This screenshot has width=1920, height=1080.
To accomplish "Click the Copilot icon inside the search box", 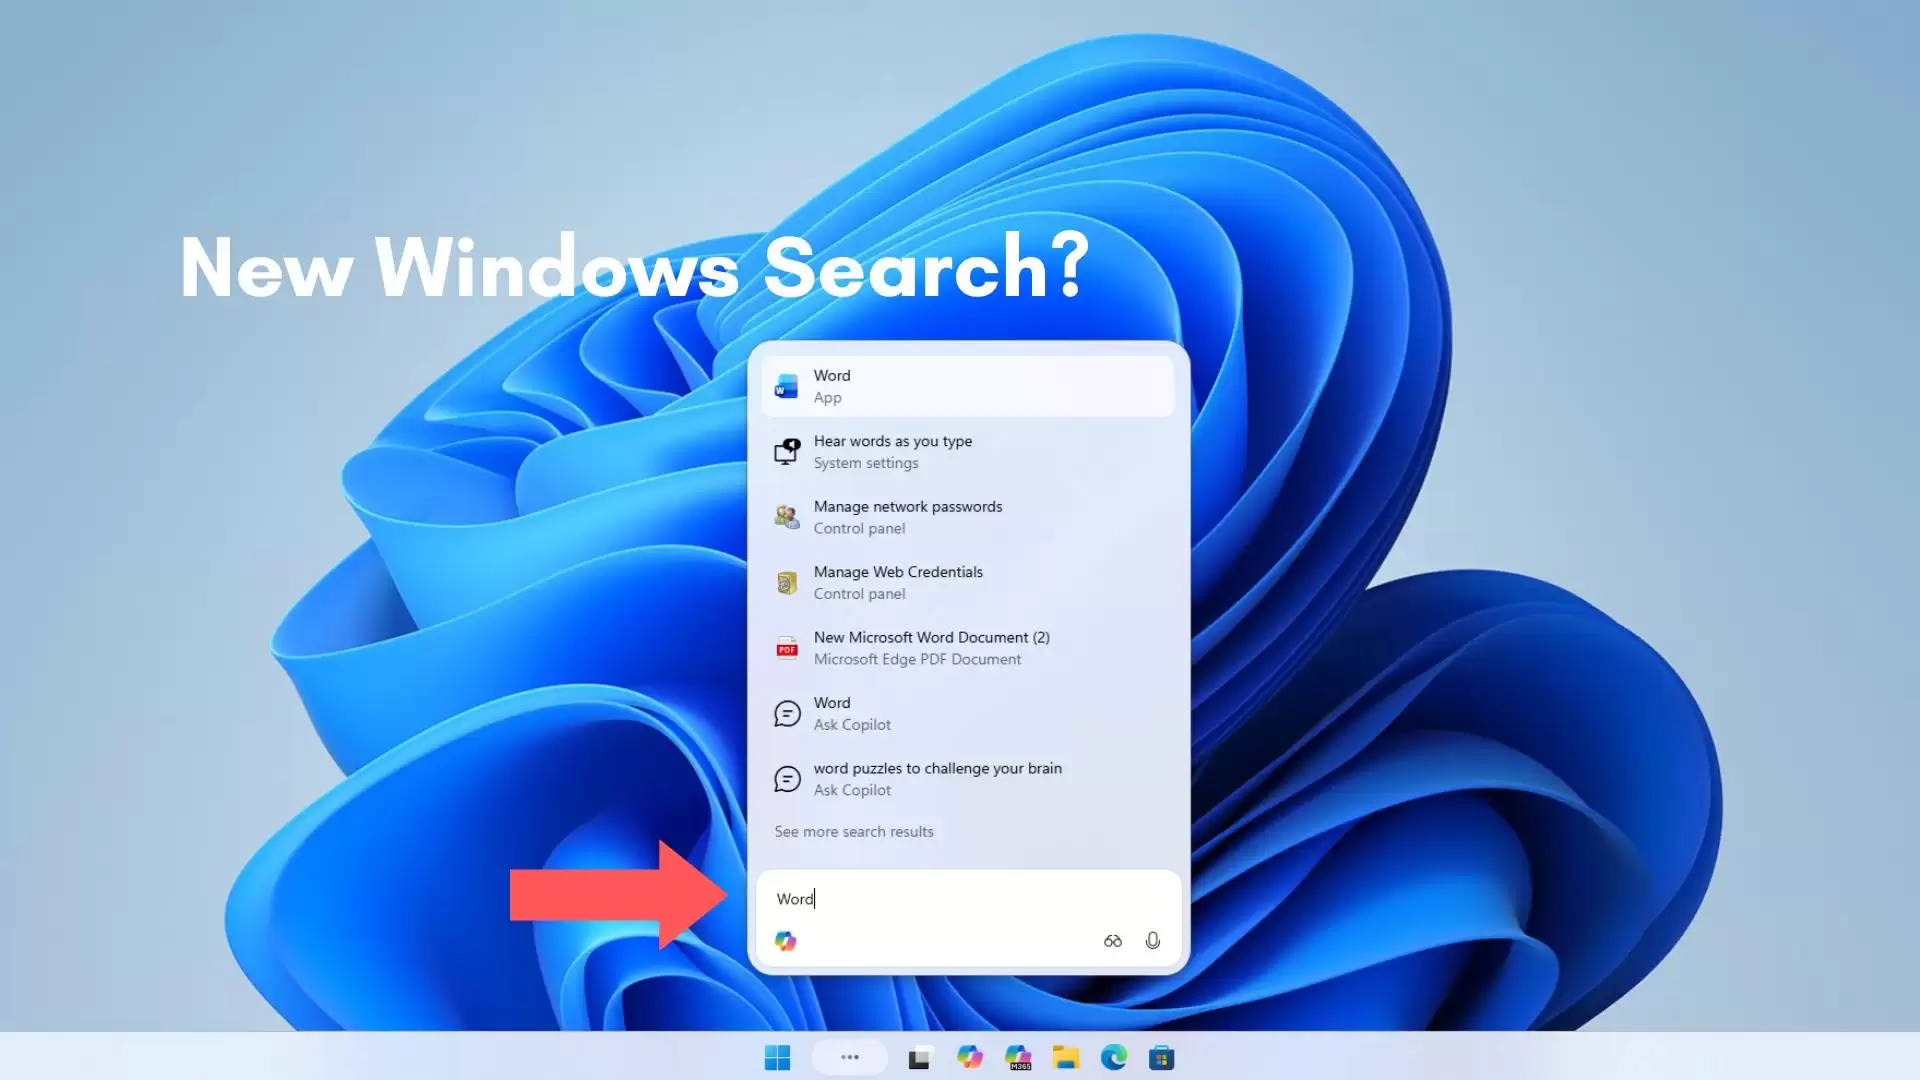I will (x=786, y=940).
